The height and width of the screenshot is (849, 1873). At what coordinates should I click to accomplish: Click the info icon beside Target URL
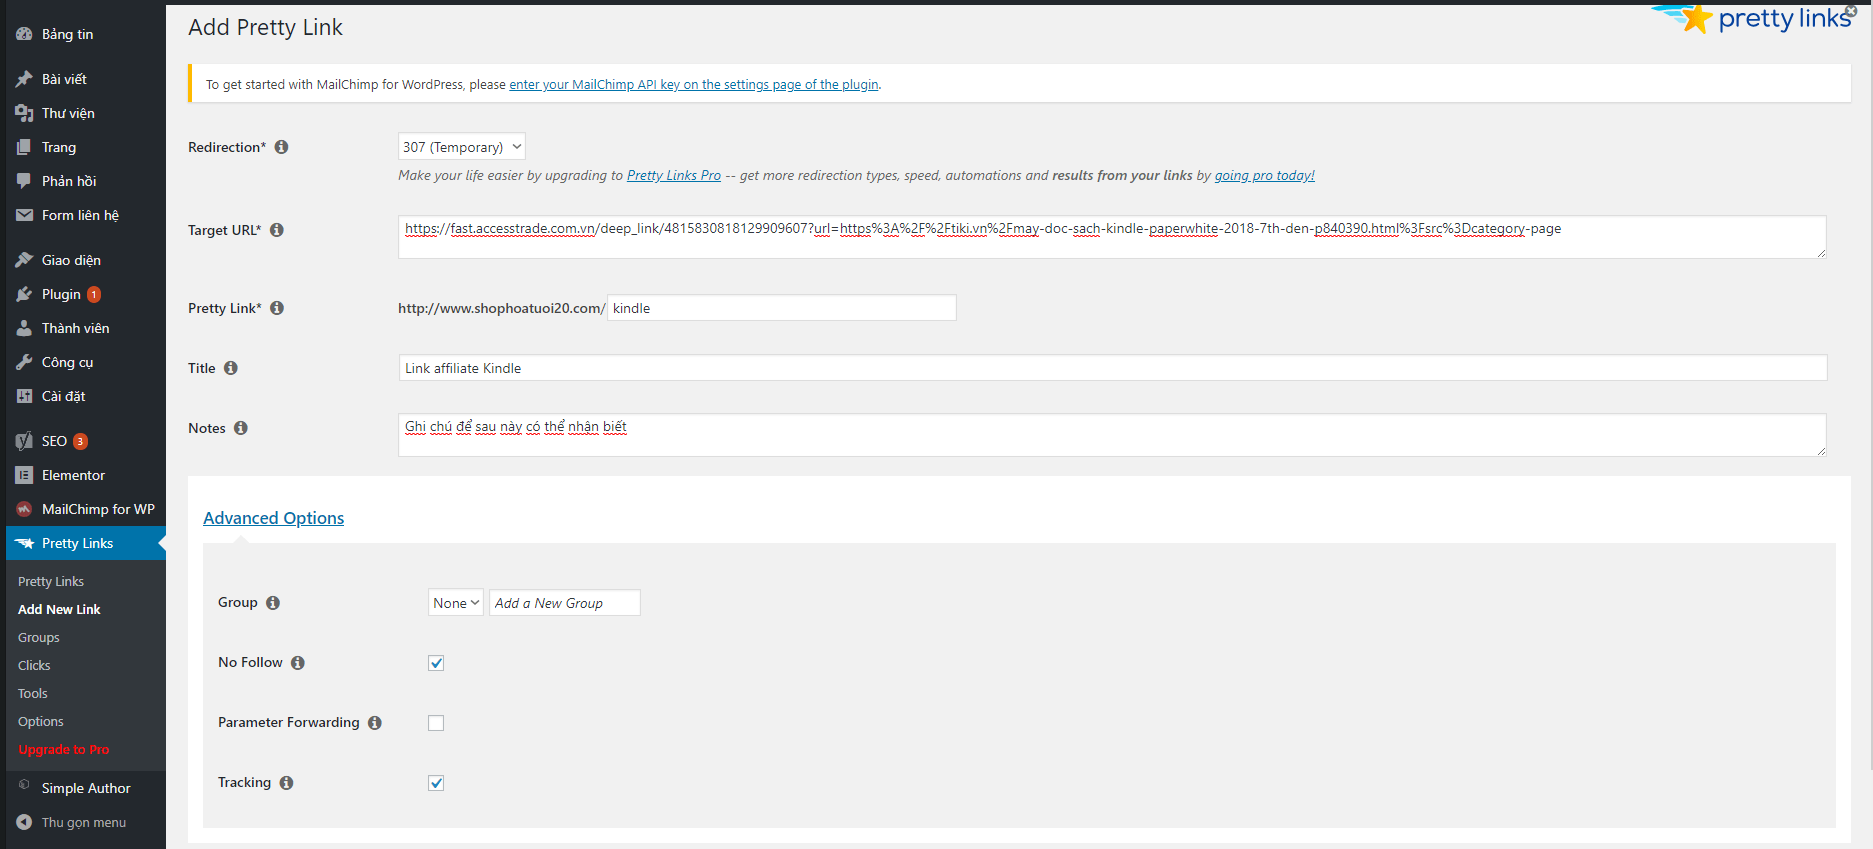[277, 230]
